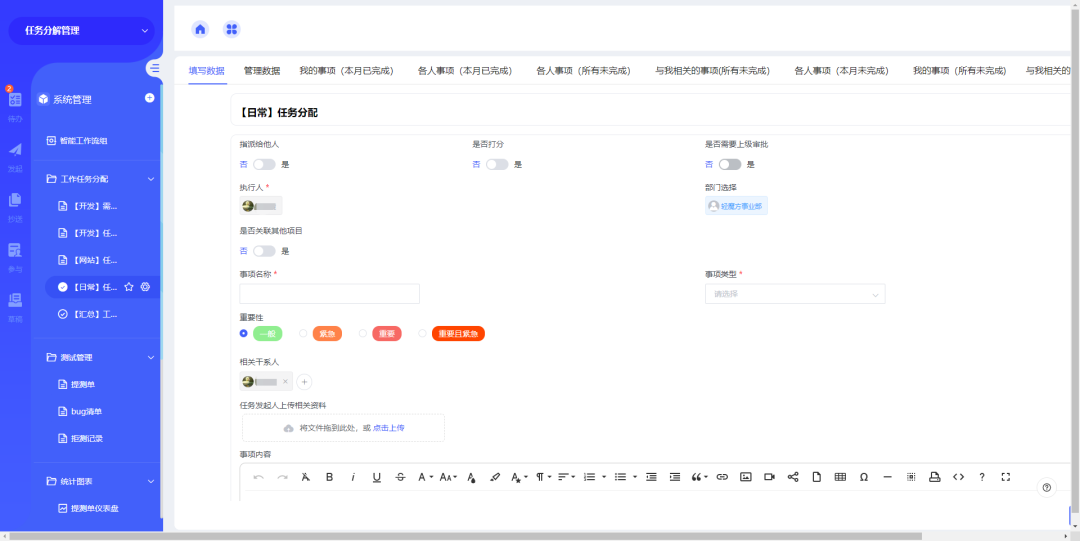This screenshot has width=1080, height=541.
Task: Toggle the 是否关联其他项目 switch
Action: pos(264,252)
